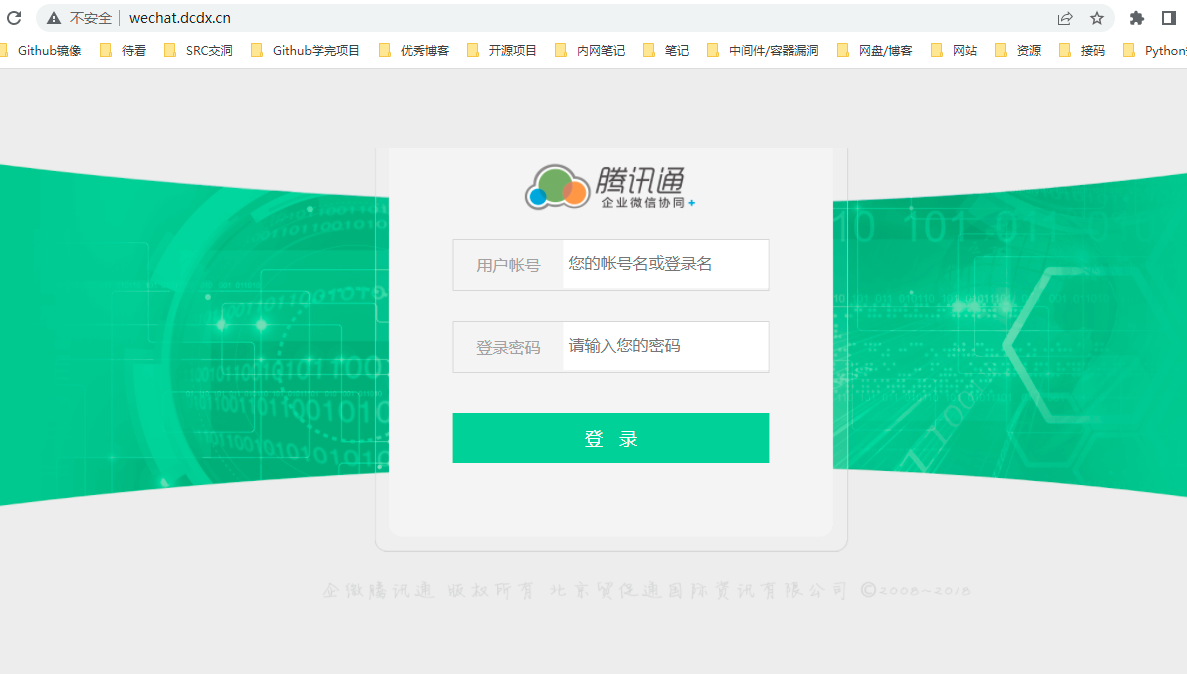Click the 不安全 security label
The width and height of the screenshot is (1187, 674).
[91, 18]
